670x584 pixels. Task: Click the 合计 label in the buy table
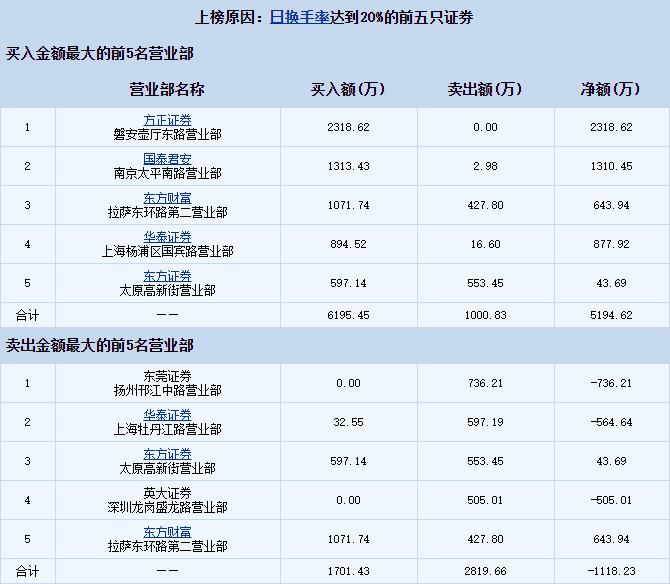(27, 315)
